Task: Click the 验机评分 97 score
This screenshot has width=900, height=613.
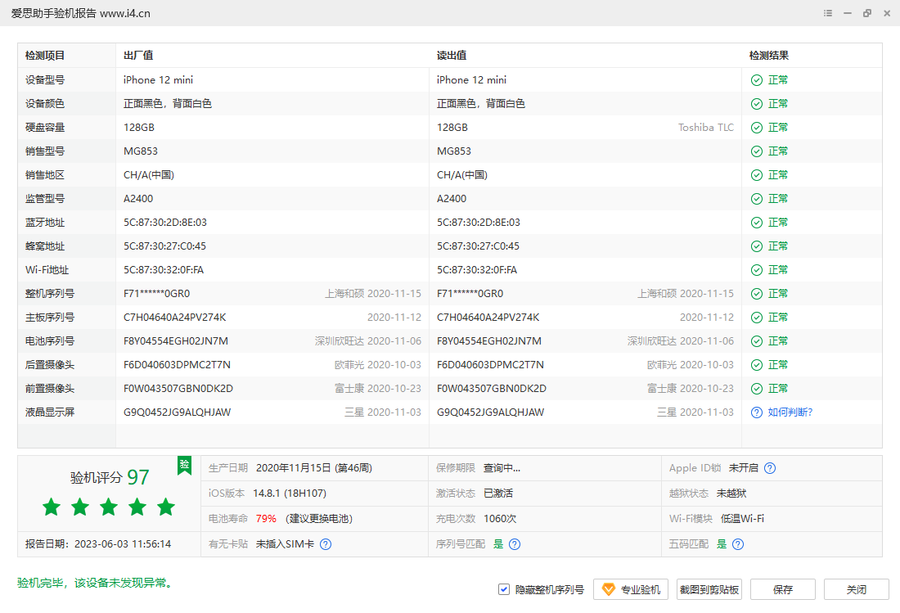Action: tap(109, 477)
